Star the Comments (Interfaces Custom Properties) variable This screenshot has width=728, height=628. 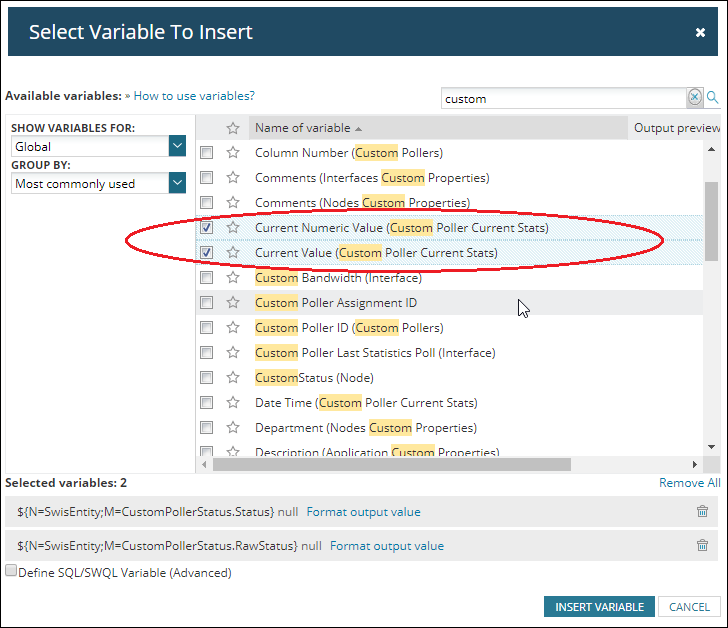pyautogui.click(x=233, y=178)
